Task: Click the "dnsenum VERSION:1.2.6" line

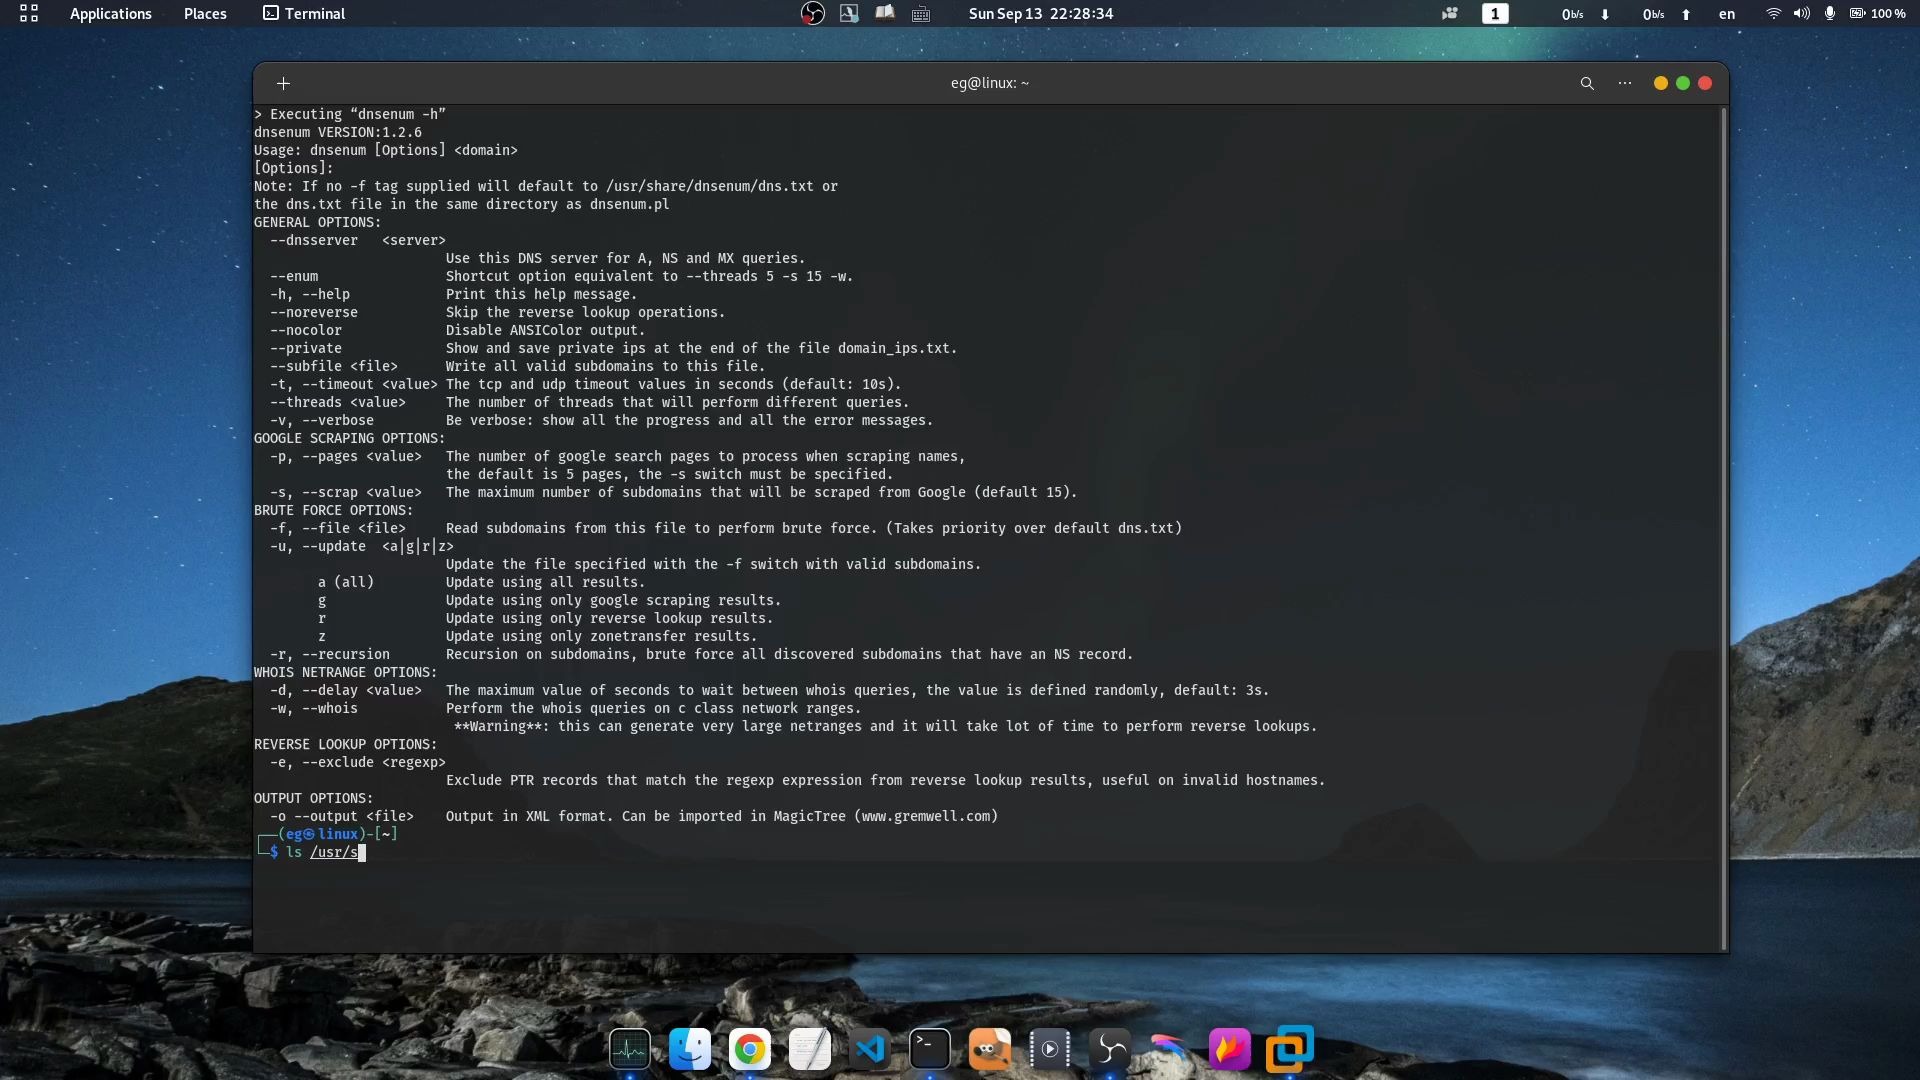Action: coord(338,132)
